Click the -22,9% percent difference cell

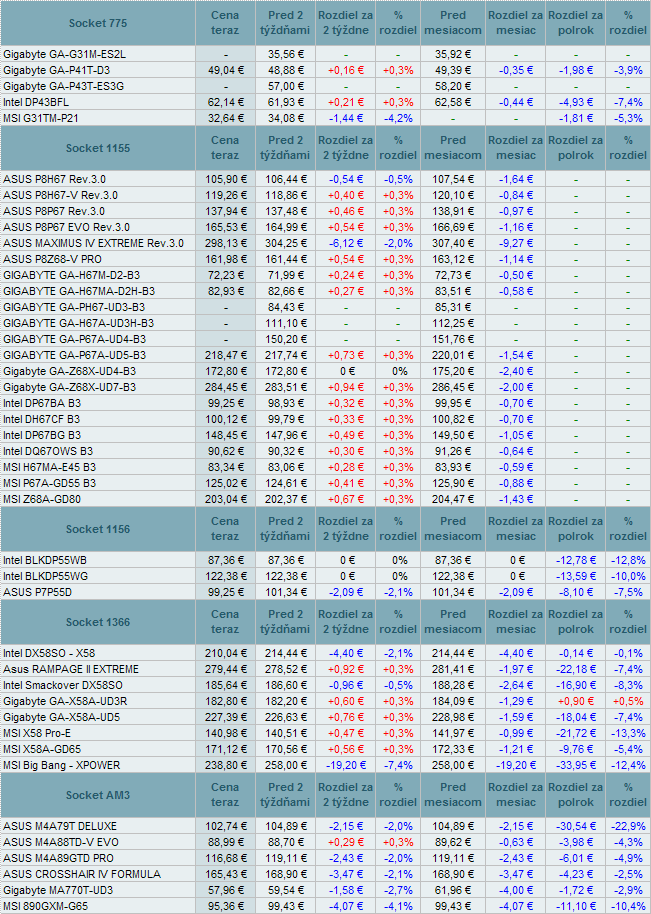click(x=628, y=827)
